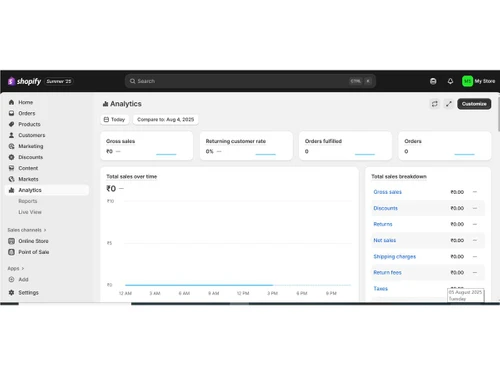This screenshot has height=375, width=500.
Task: Expand Sales channels section
Action: click(x=27, y=230)
